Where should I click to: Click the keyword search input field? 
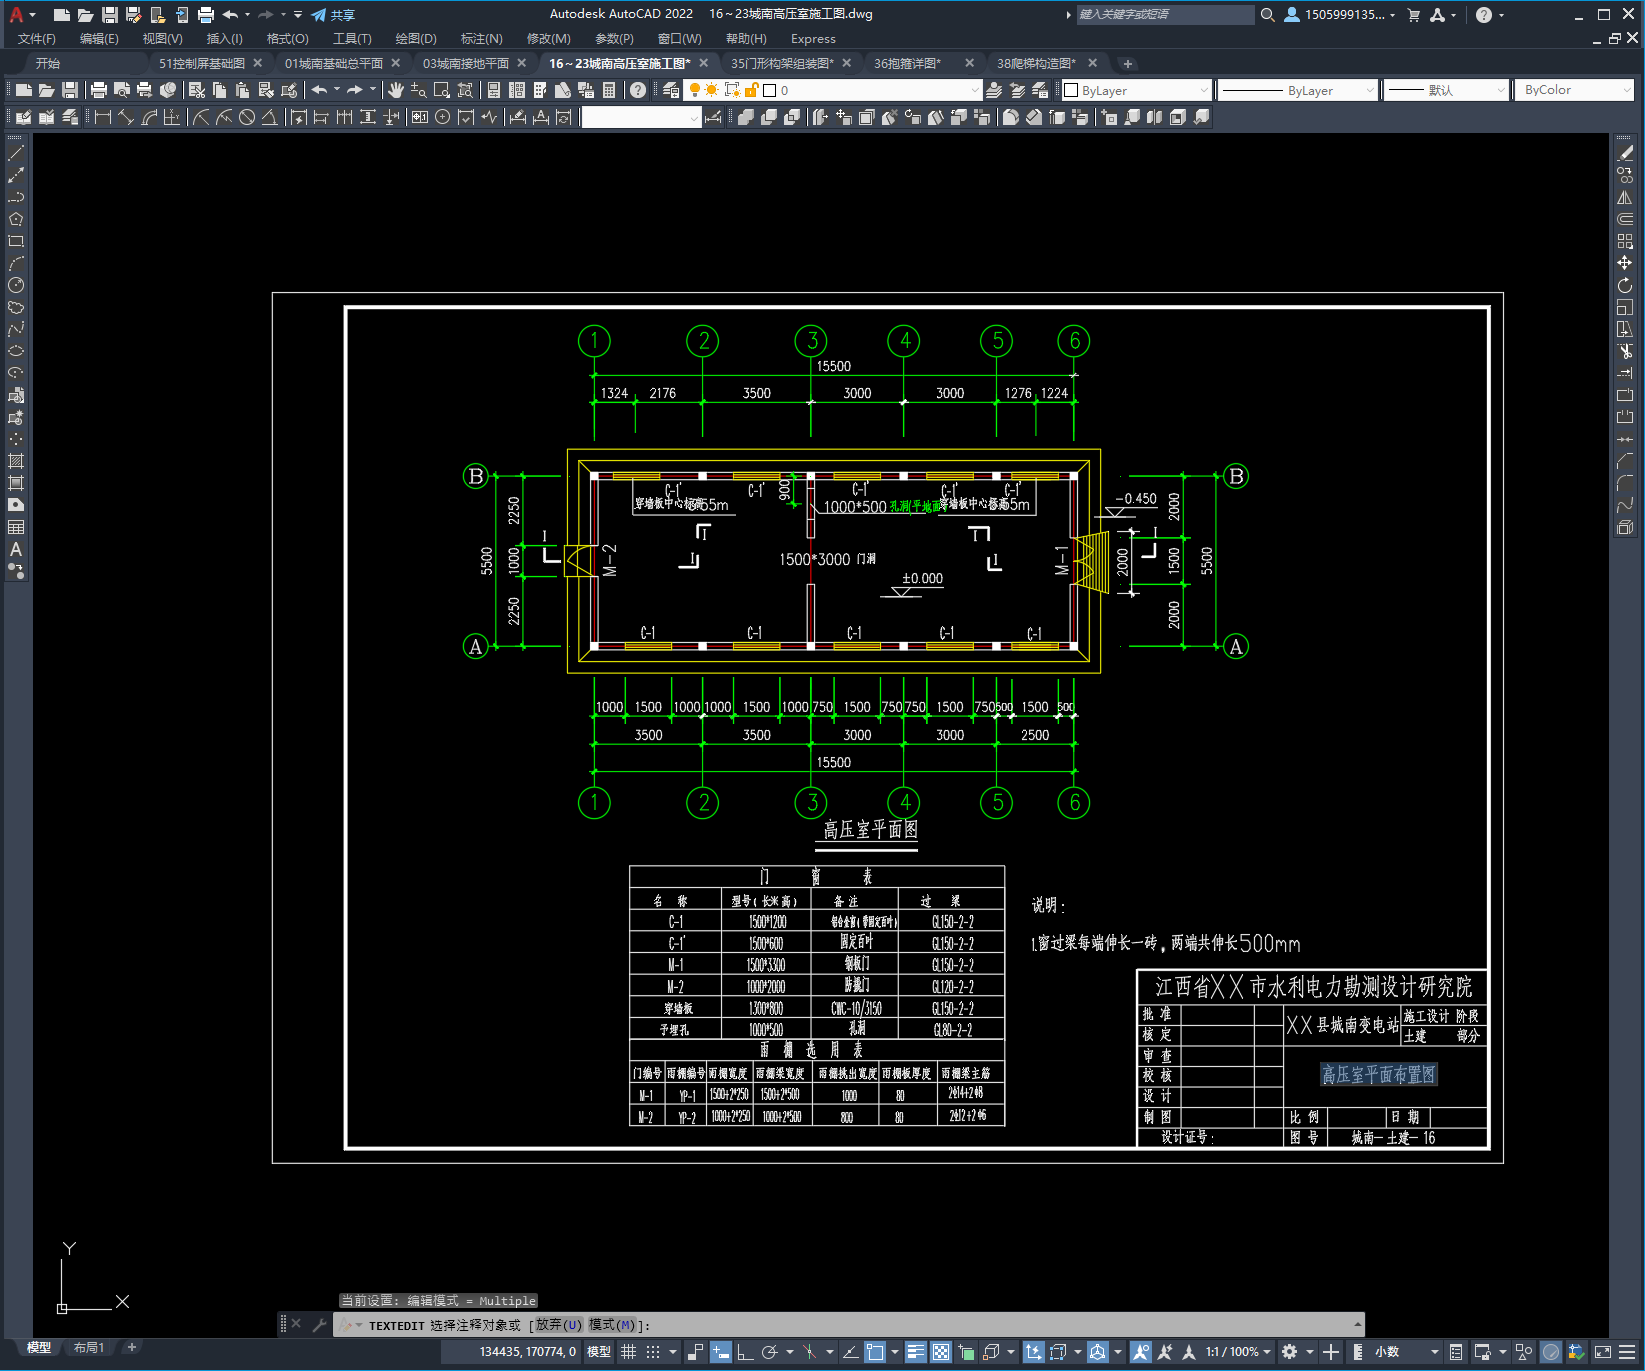coord(1164,15)
